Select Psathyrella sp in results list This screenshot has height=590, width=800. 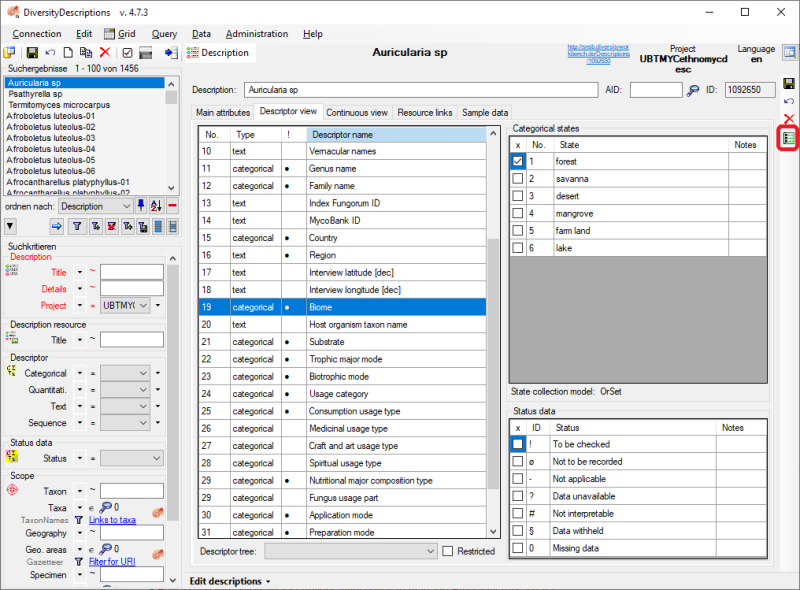click(x=35, y=94)
